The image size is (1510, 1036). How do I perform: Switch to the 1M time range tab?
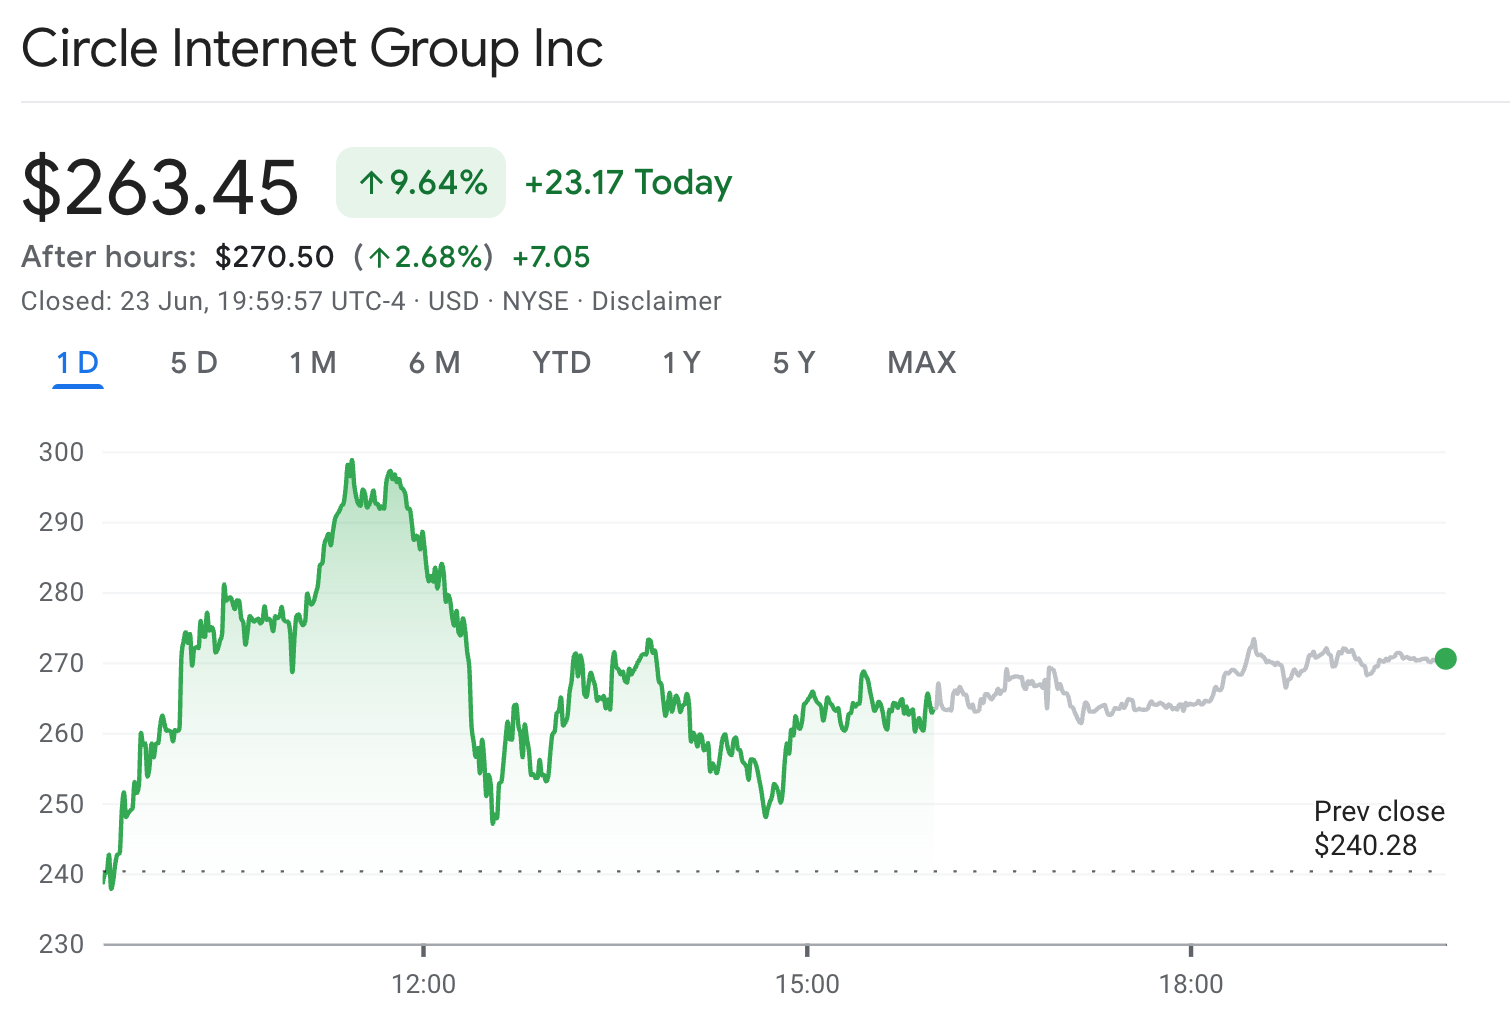(x=312, y=363)
